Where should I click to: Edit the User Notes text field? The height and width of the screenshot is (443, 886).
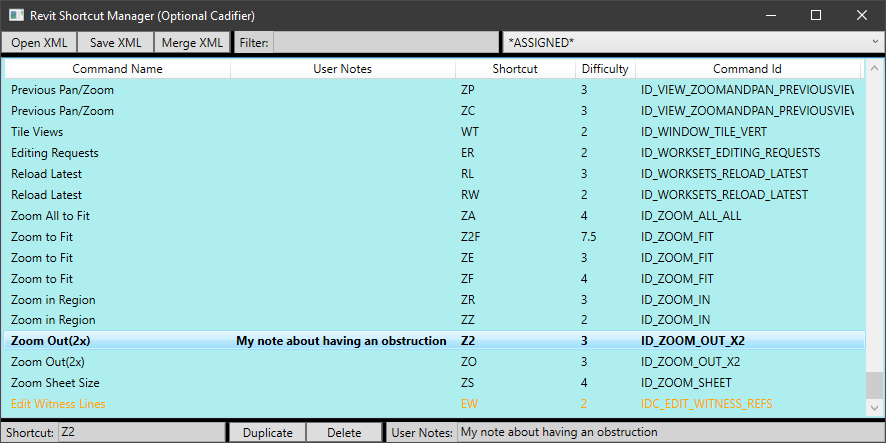669,432
